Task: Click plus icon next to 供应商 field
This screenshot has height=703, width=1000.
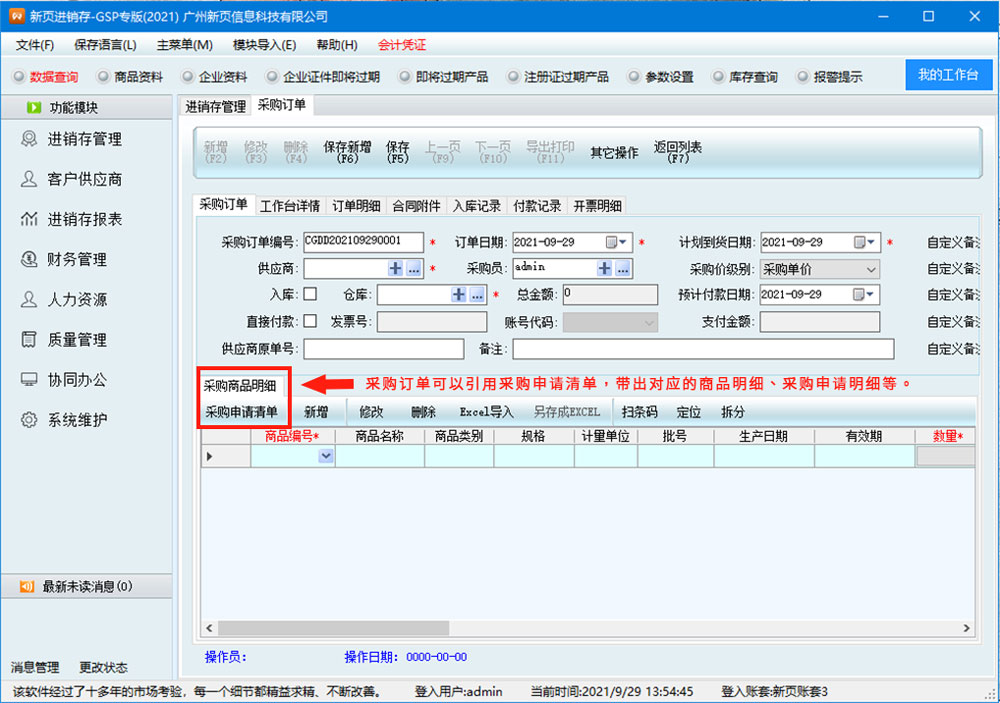Action: pyautogui.click(x=395, y=269)
